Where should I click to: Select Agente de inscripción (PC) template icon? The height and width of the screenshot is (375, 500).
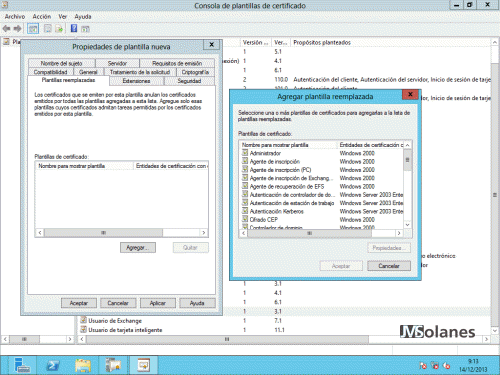point(245,169)
